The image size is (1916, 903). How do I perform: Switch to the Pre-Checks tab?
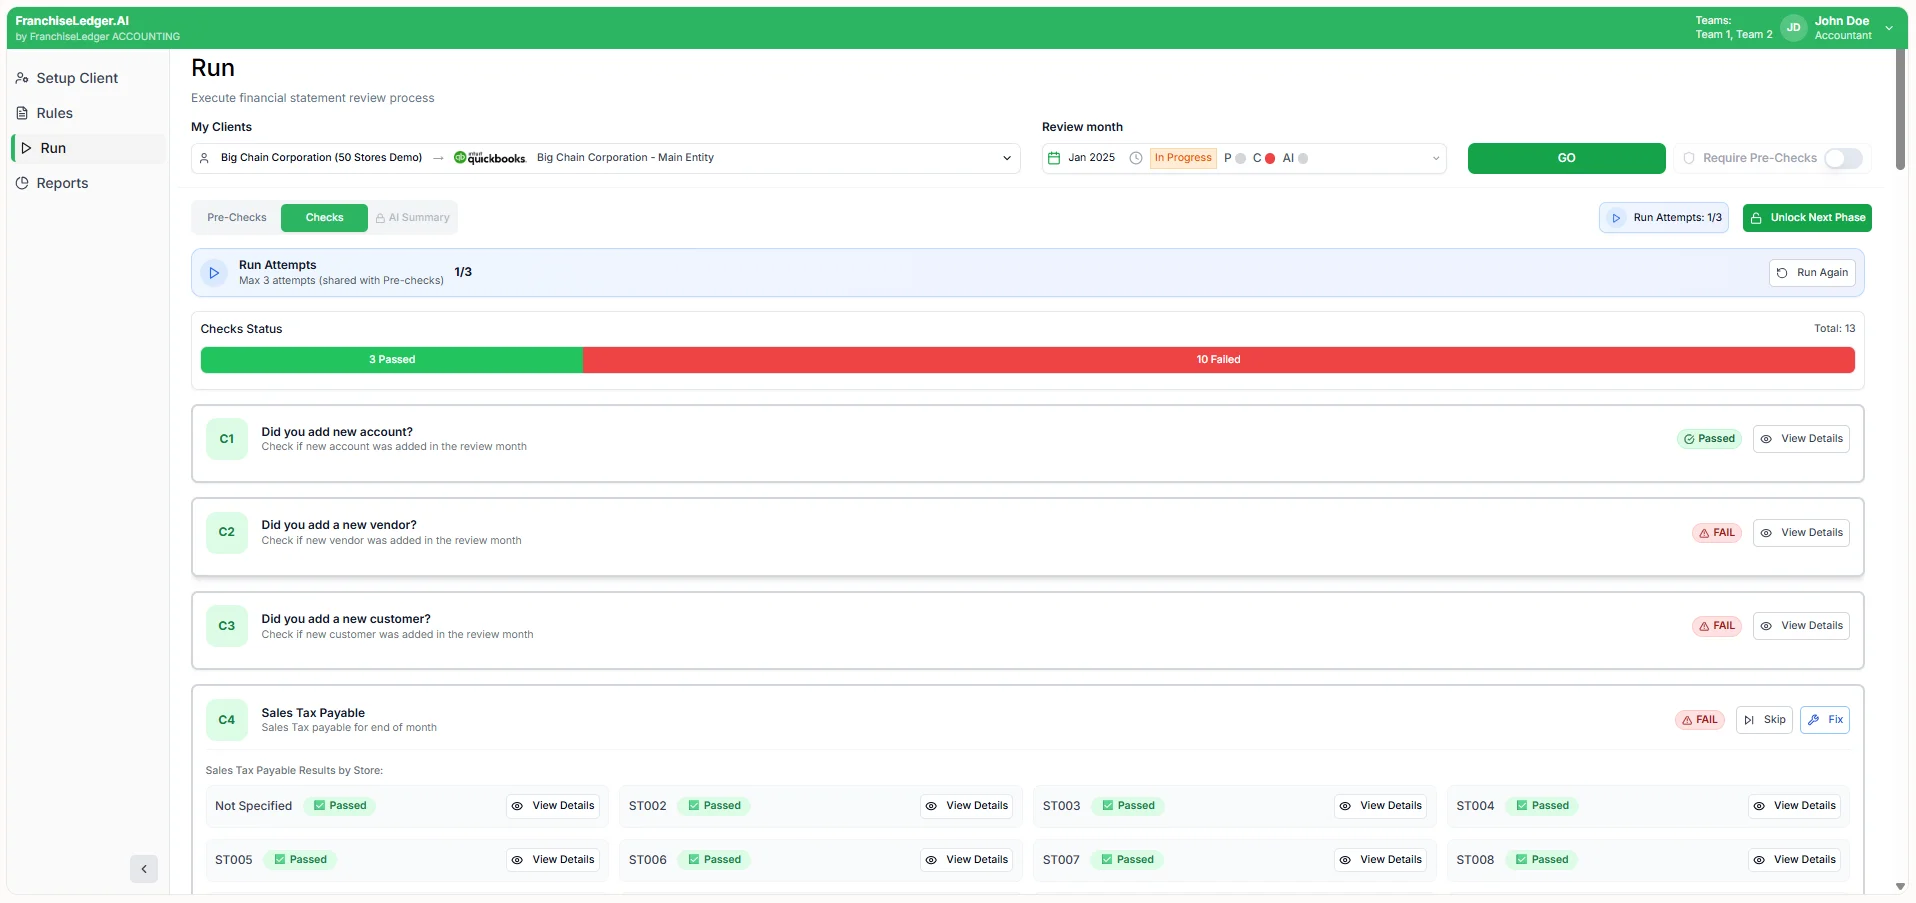pyautogui.click(x=236, y=217)
